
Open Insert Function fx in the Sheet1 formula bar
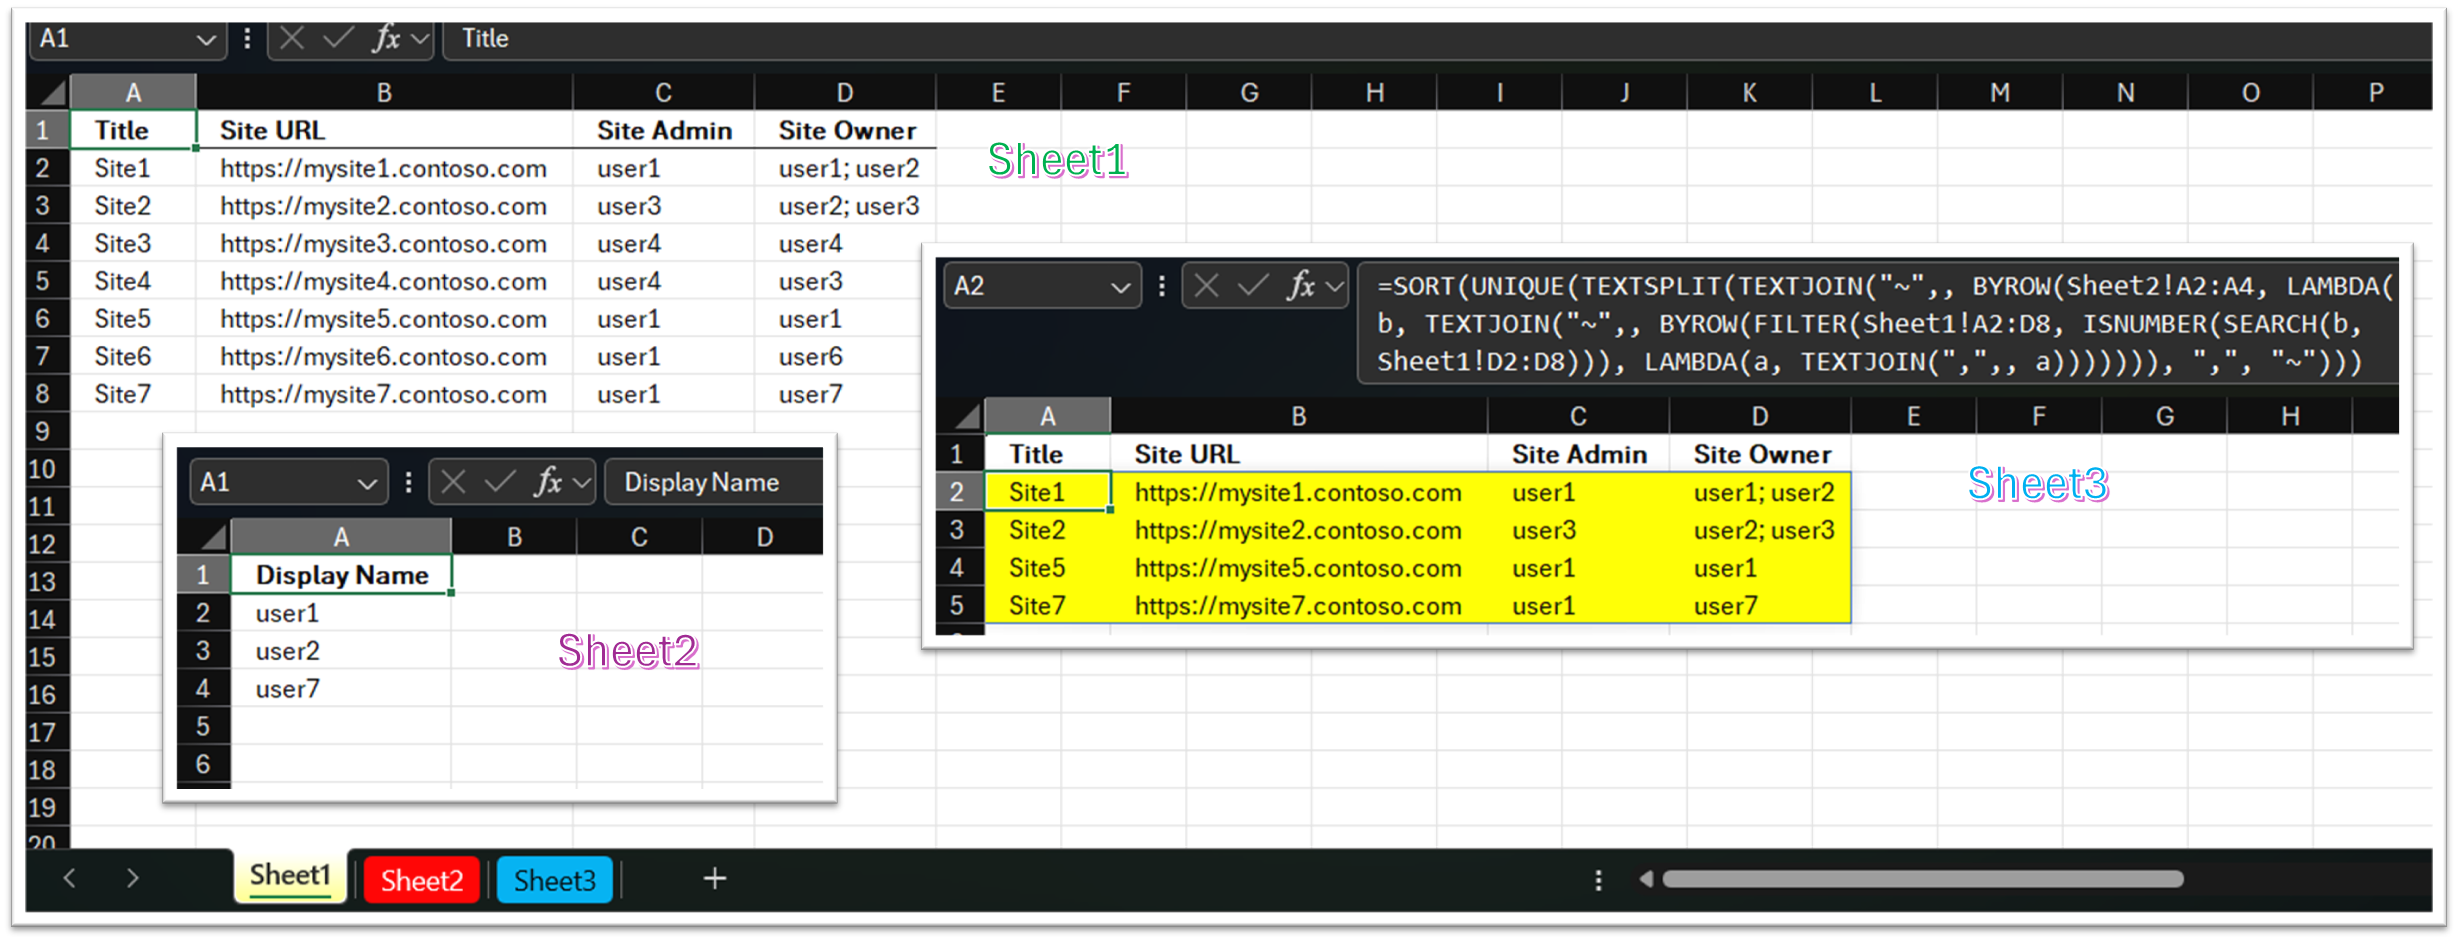[386, 39]
